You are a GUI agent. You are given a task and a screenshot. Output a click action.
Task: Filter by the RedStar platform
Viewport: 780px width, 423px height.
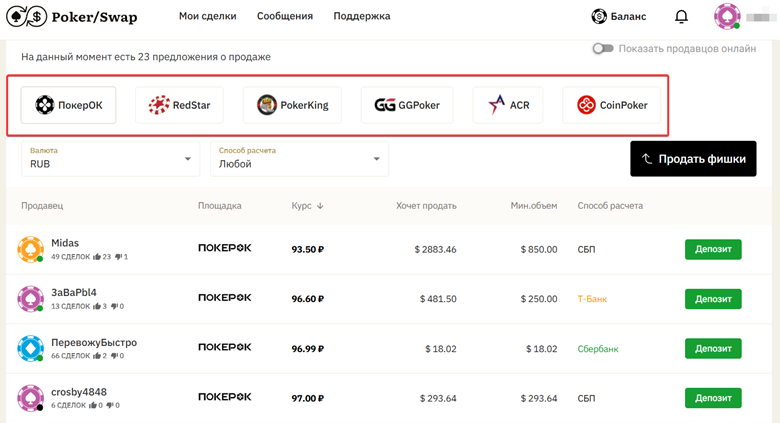coord(179,105)
